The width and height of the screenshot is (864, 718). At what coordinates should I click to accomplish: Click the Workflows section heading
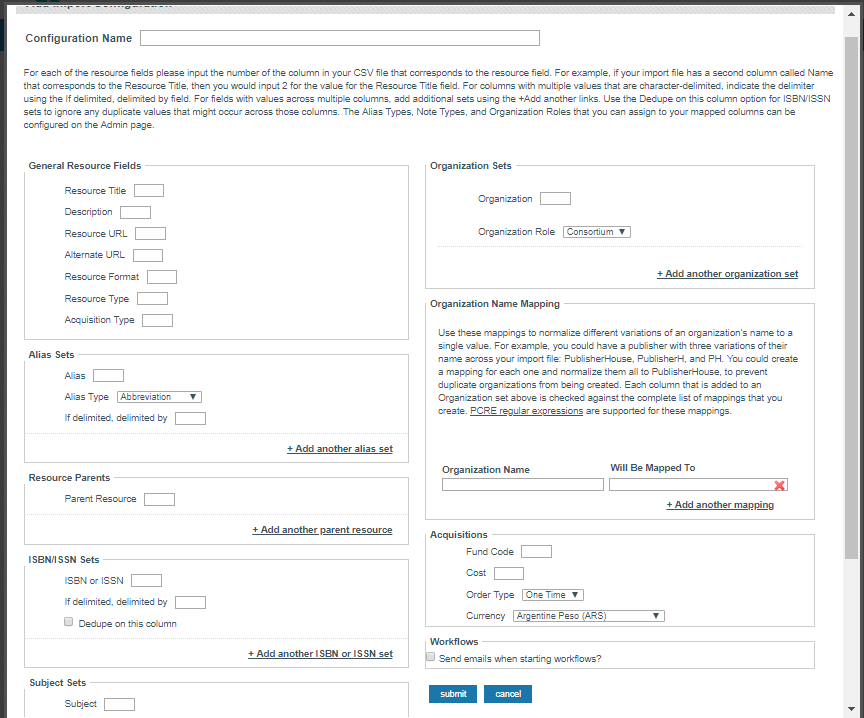(454, 641)
